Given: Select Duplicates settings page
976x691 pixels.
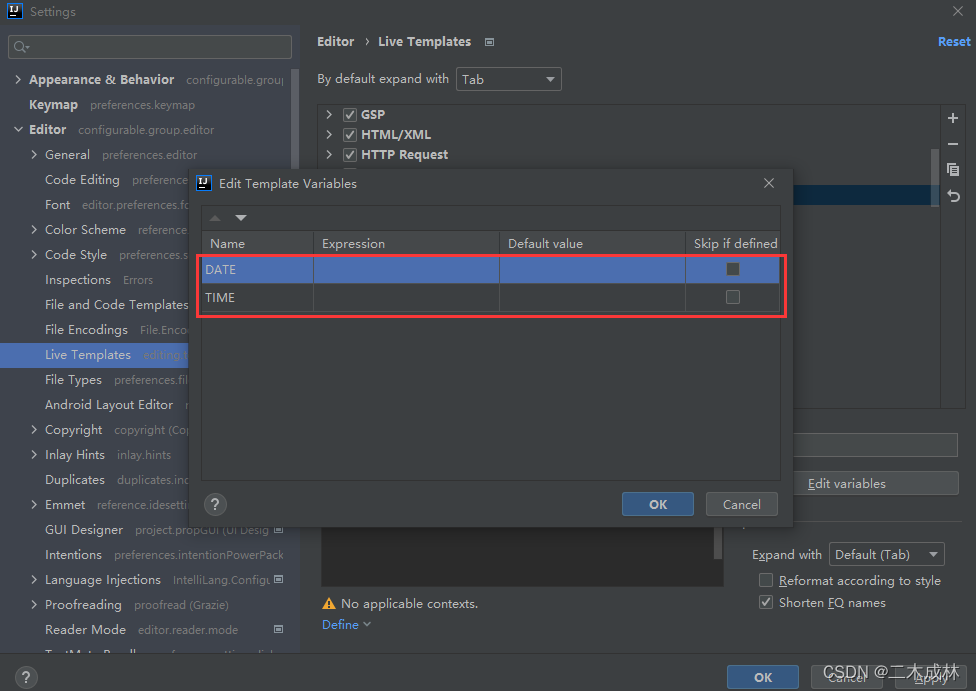Looking at the screenshot, I should [75, 480].
